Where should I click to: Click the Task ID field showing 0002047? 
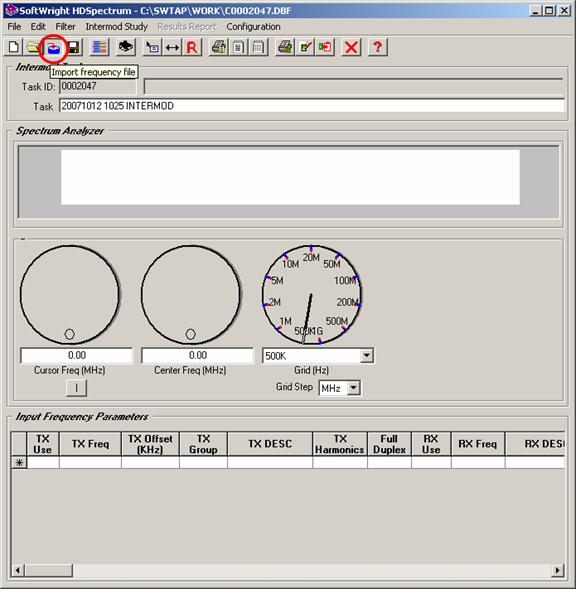point(98,86)
